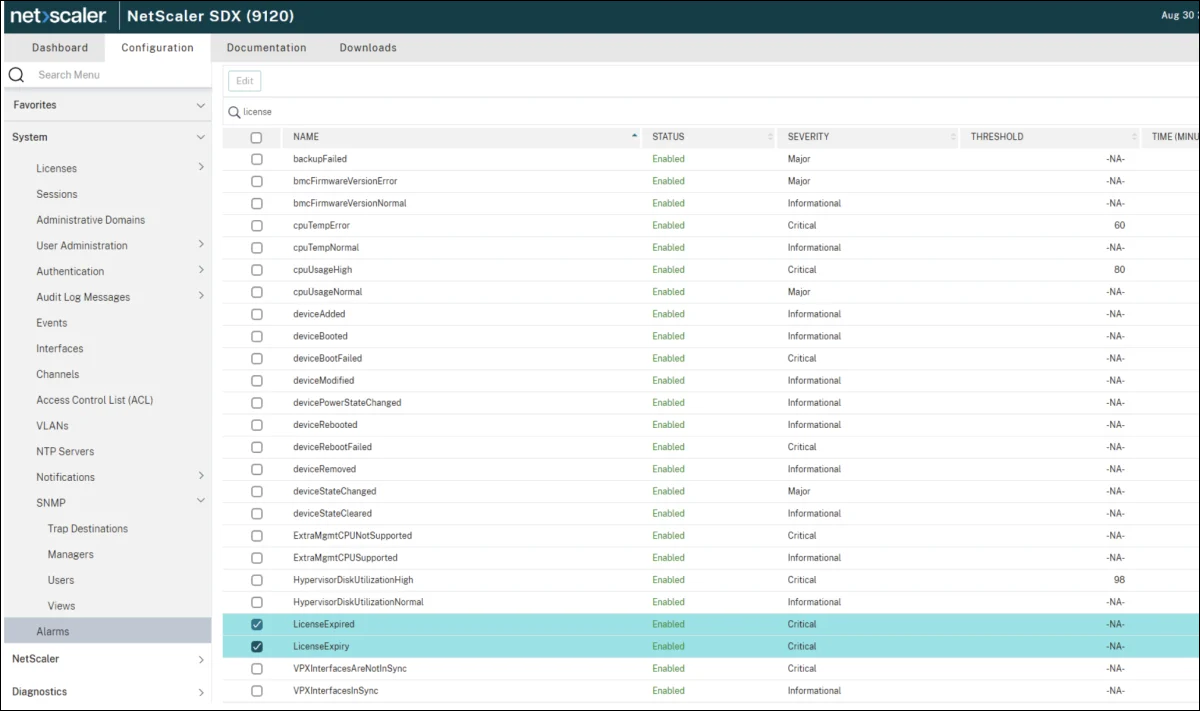1200x711 pixels.
Task: Expand the Authentication submenu arrow
Action: pyautogui.click(x=201, y=270)
